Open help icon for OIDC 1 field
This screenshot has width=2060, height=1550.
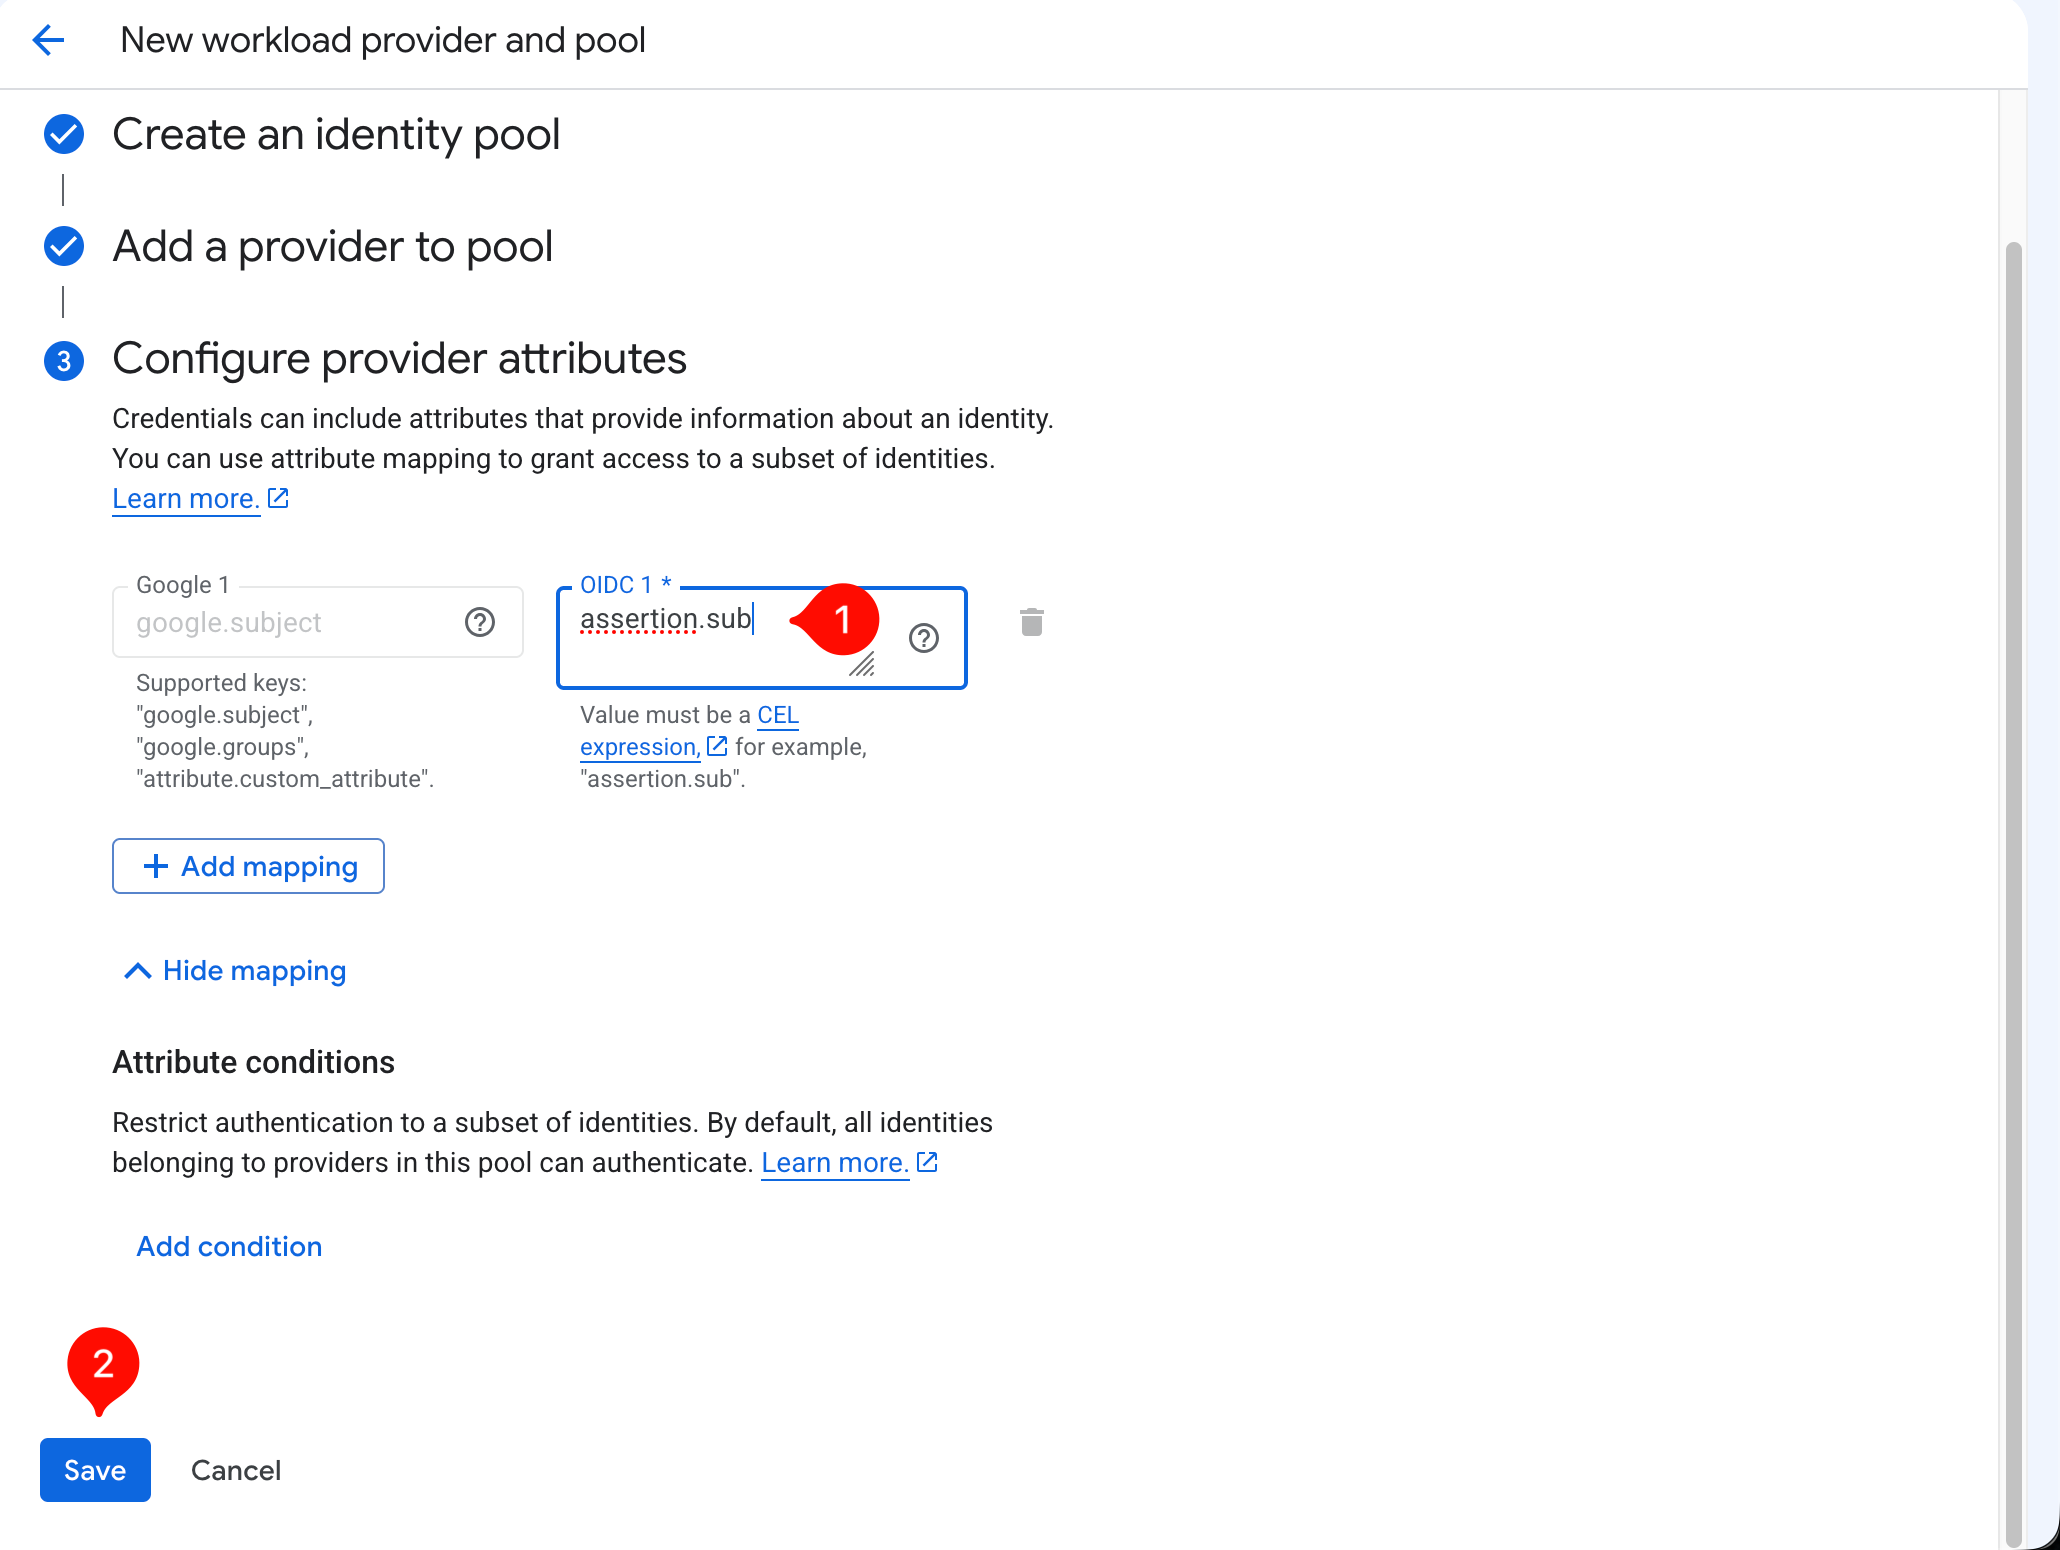click(924, 638)
